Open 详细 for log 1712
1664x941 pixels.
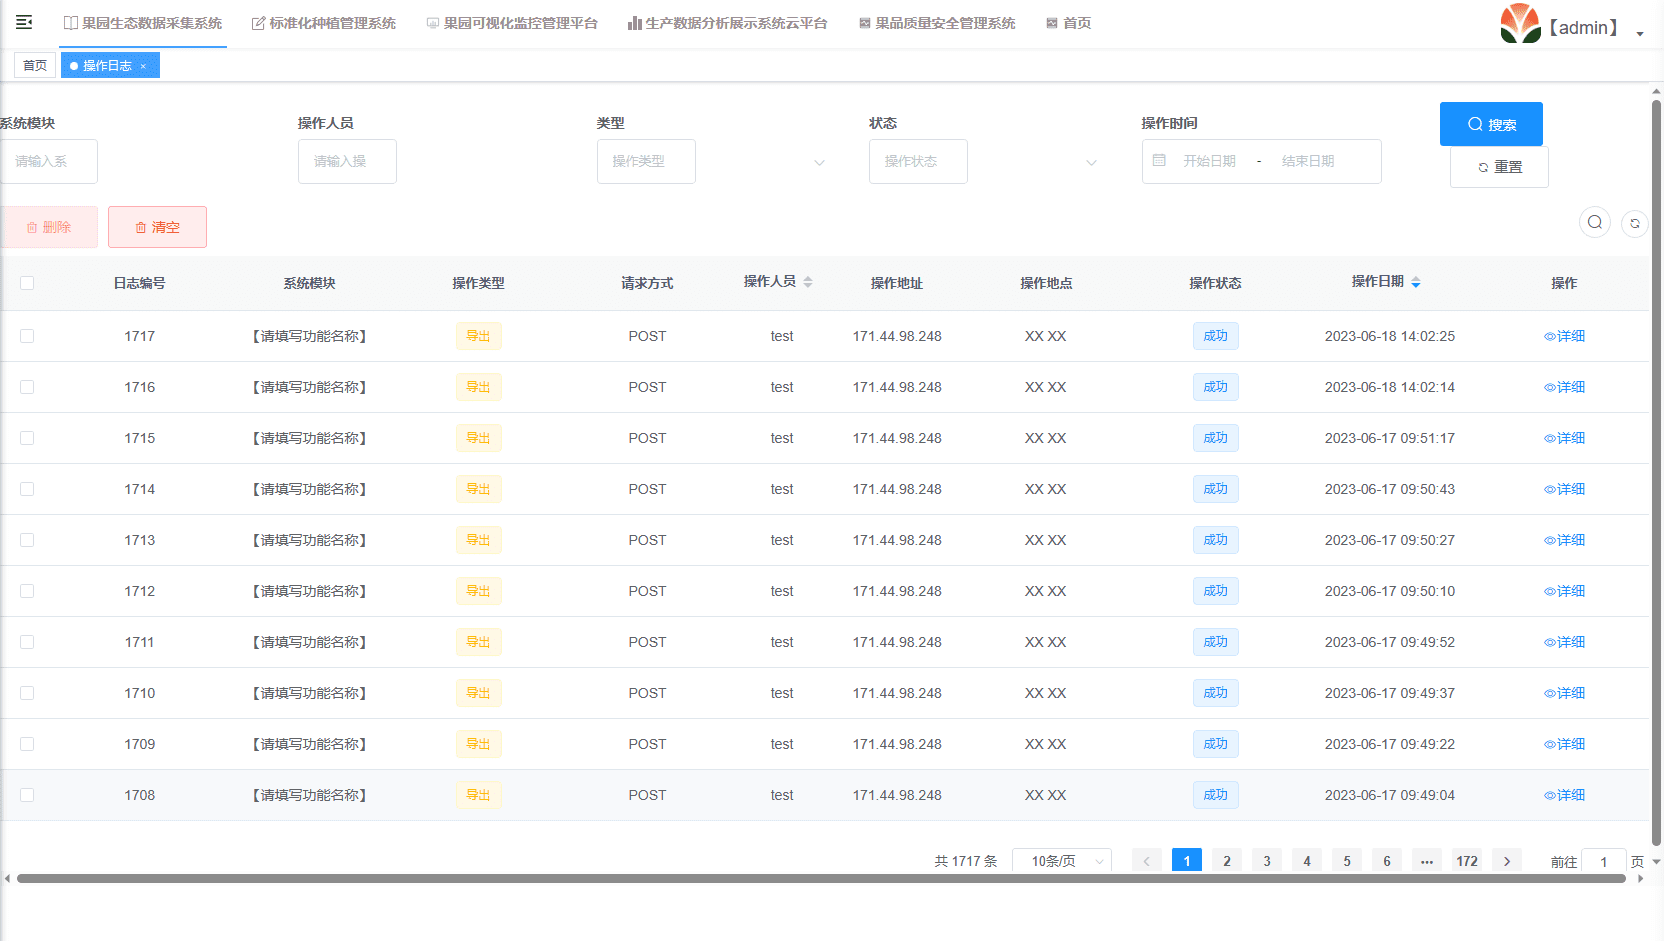tap(1564, 591)
